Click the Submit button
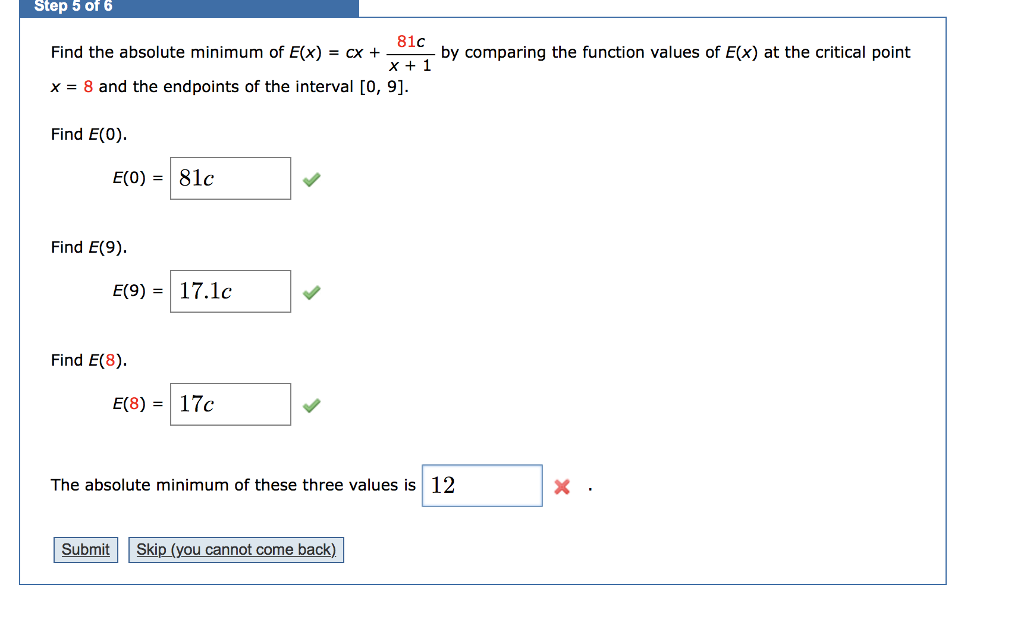The width and height of the screenshot is (1024, 635). [85, 549]
